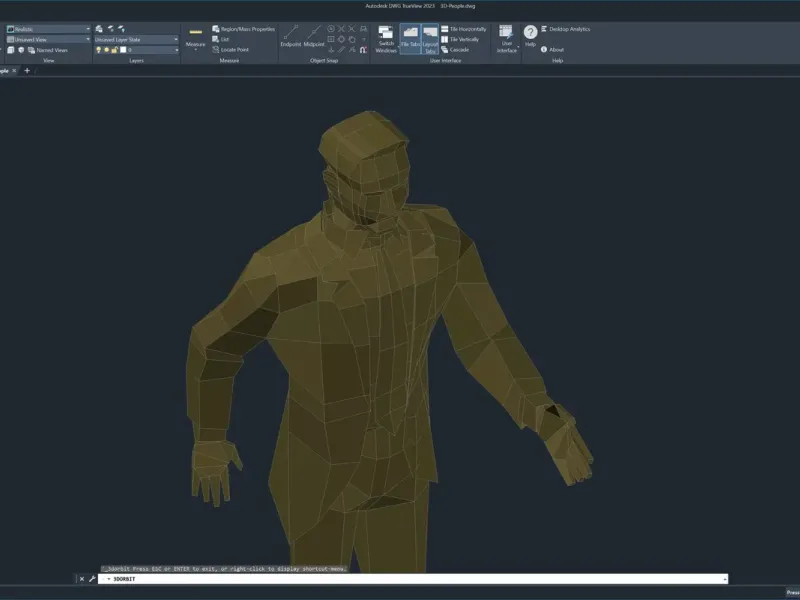The width and height of the screenshot is (800, 600).
Task: Toggle the File Tabs button
Action: tap(410, 38)
